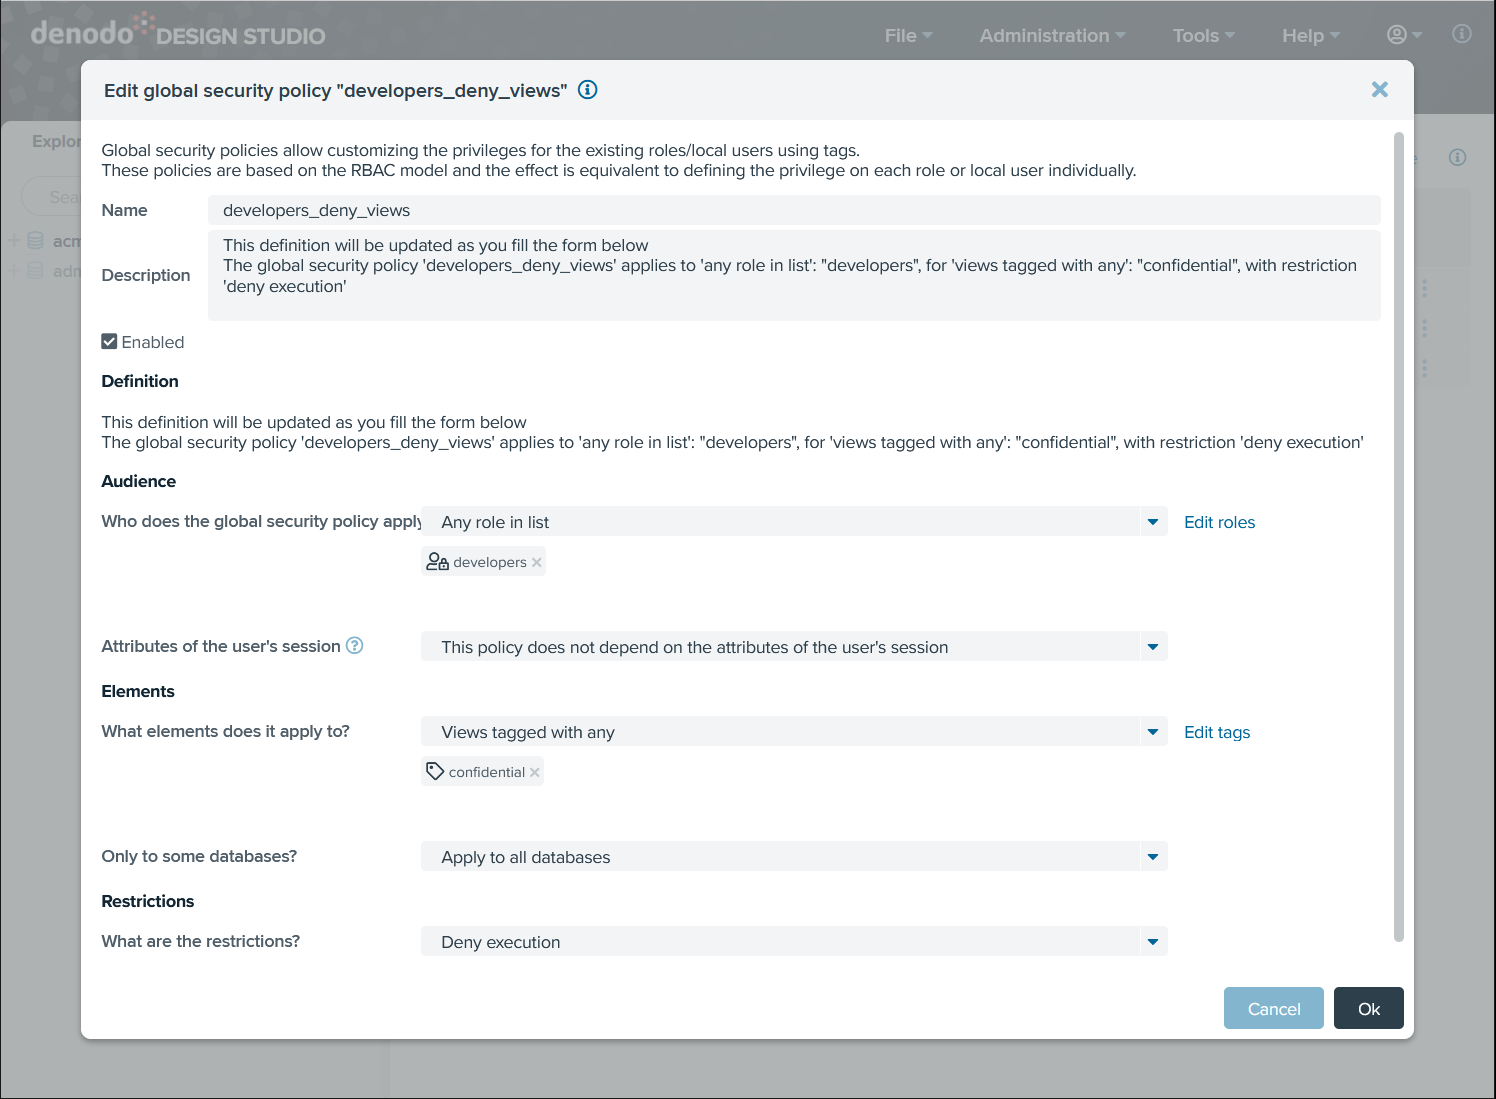Image resolution: width=1496 pixels, height=1099 pixels.
Task: Click the Elements section heading
Action: point(138,691)
